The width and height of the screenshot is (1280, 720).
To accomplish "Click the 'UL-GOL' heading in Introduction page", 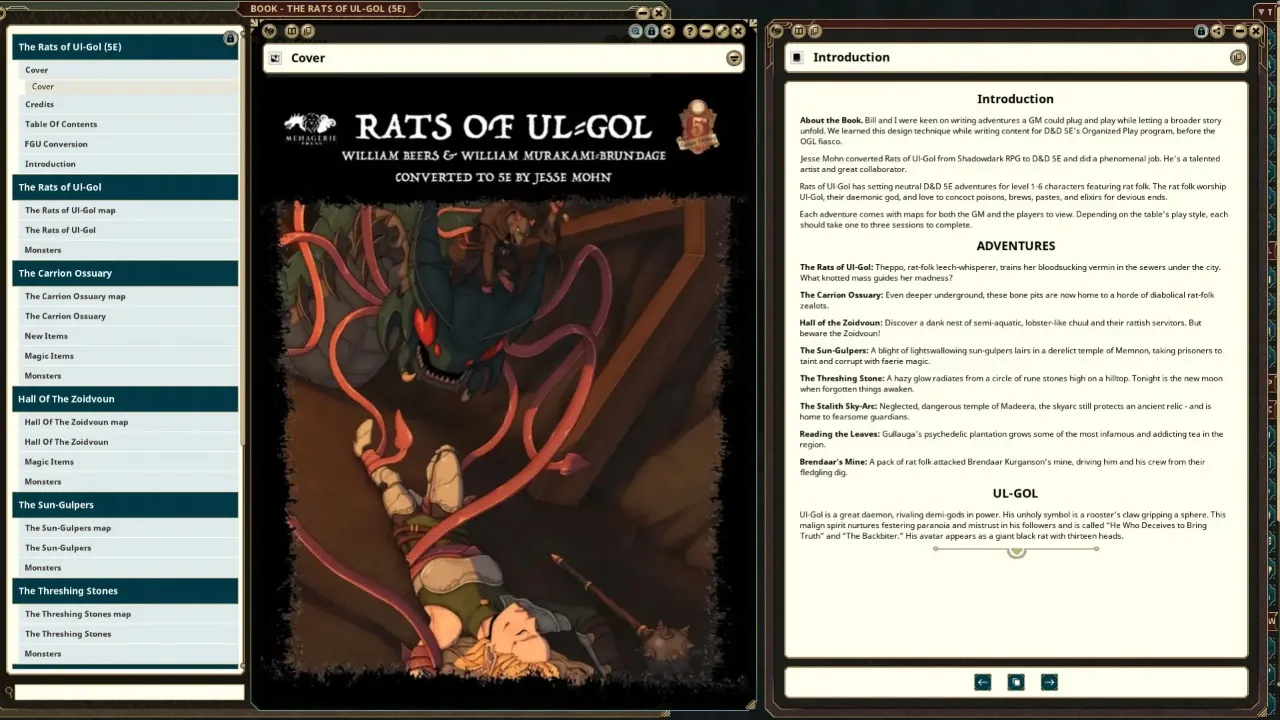I will [1015, 493].
